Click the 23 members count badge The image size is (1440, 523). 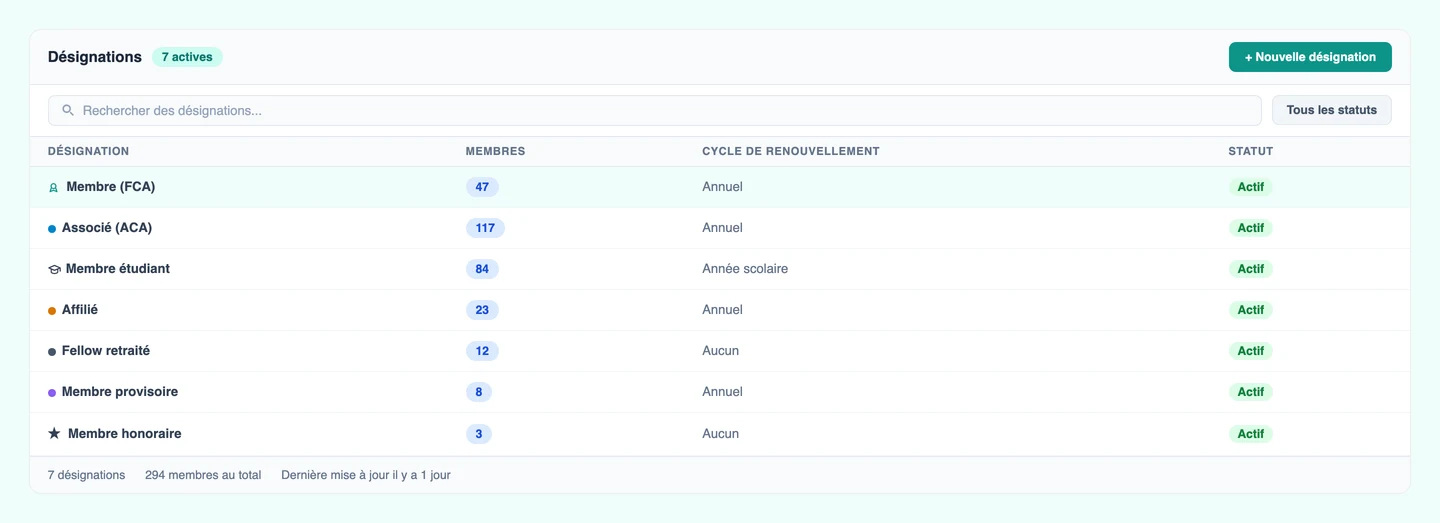(x=482, y=310)
